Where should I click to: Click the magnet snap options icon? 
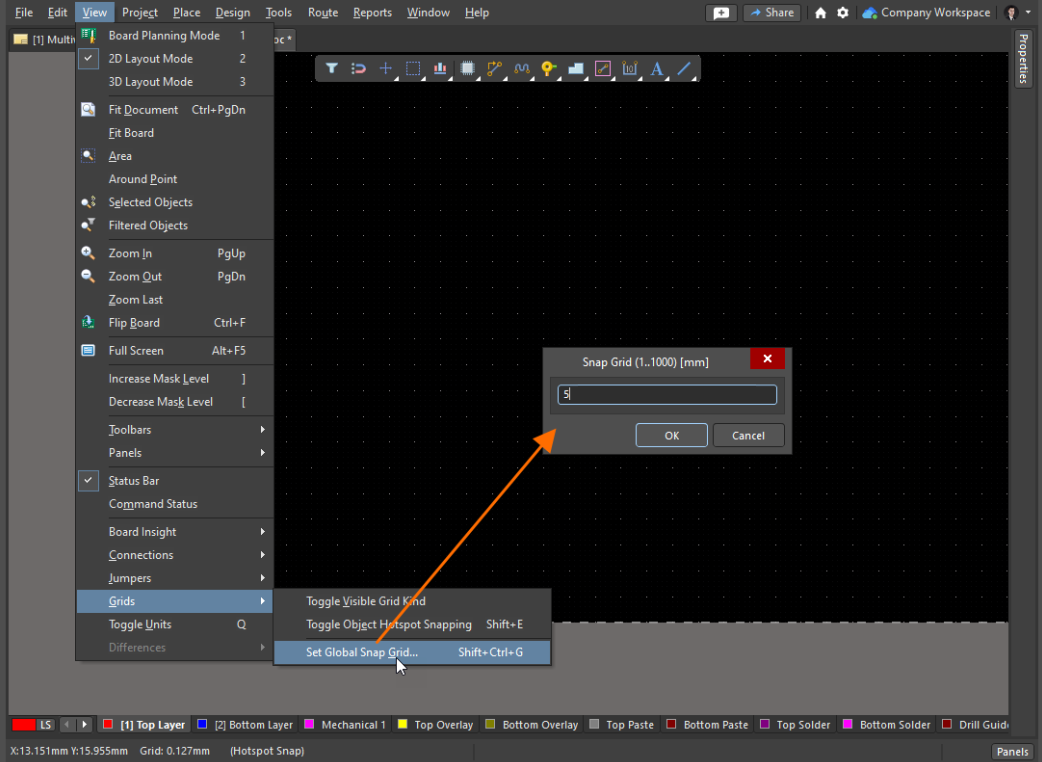[359, 69]
